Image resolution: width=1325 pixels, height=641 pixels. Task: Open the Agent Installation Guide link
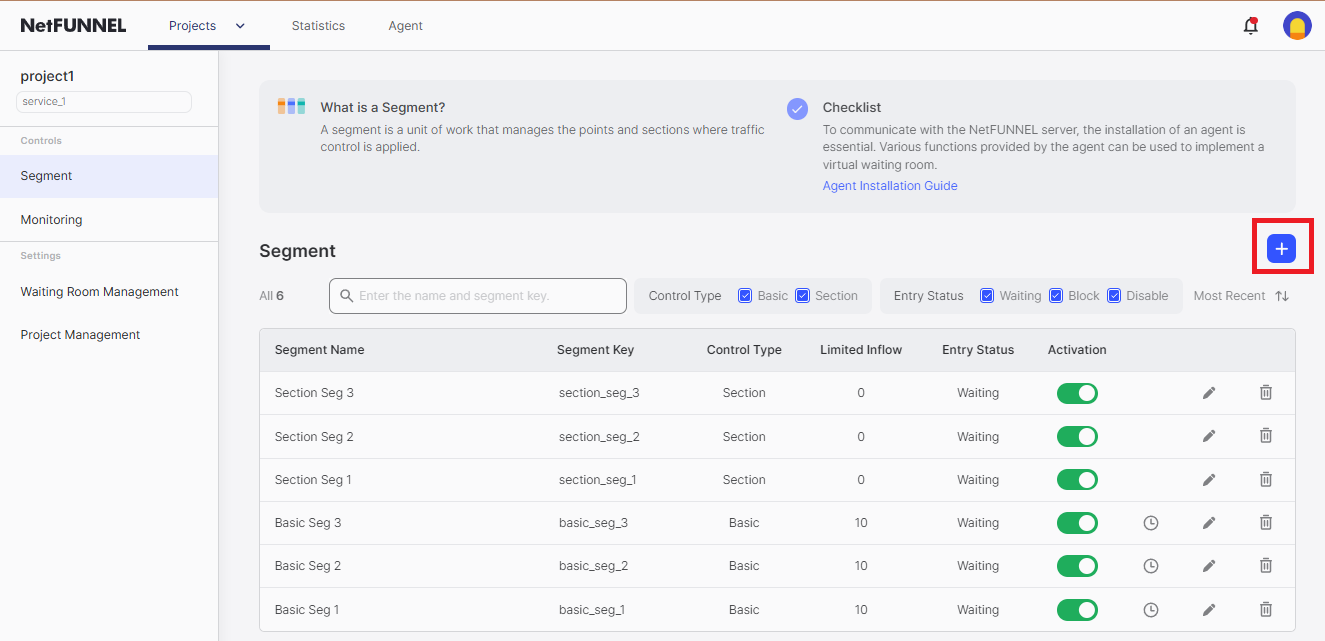(889, 185)
